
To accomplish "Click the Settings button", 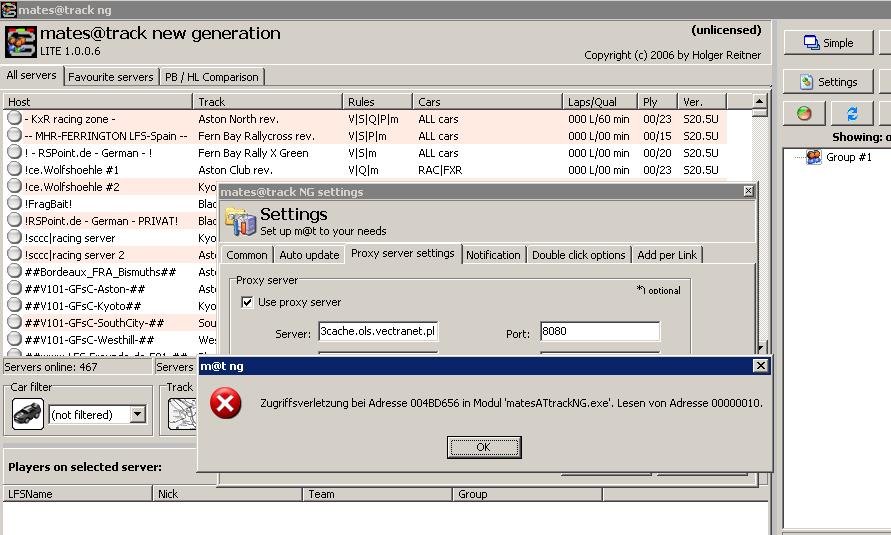I will click(x=828, y=82).
